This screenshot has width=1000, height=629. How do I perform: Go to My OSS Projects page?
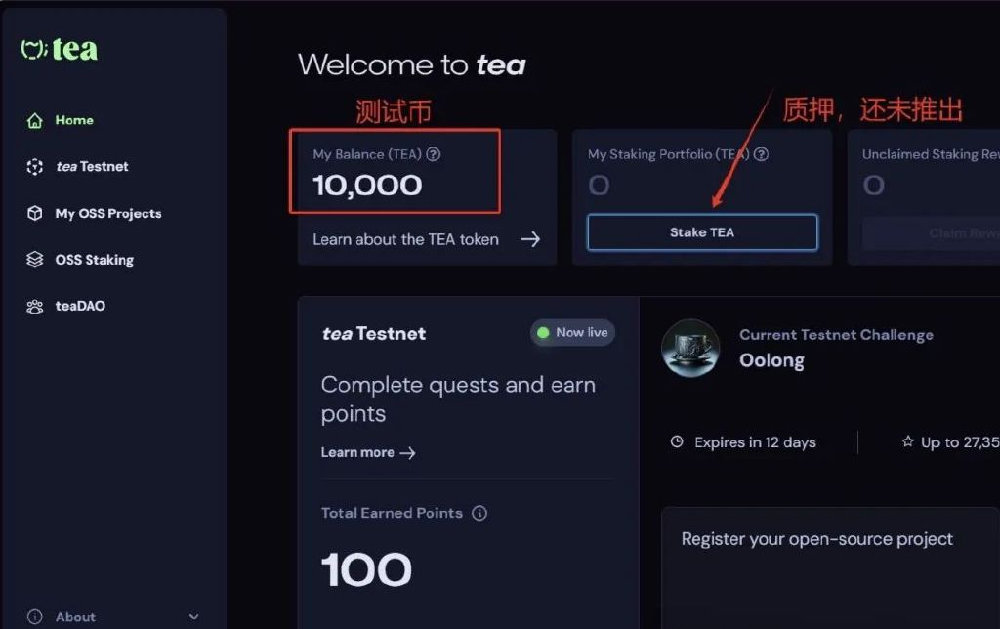tap(108, 213)
